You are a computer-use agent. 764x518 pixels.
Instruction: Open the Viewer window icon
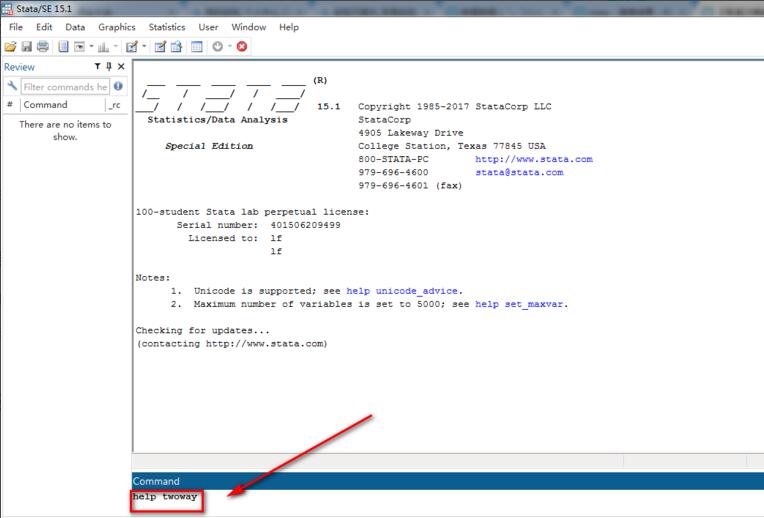point(79,47)
